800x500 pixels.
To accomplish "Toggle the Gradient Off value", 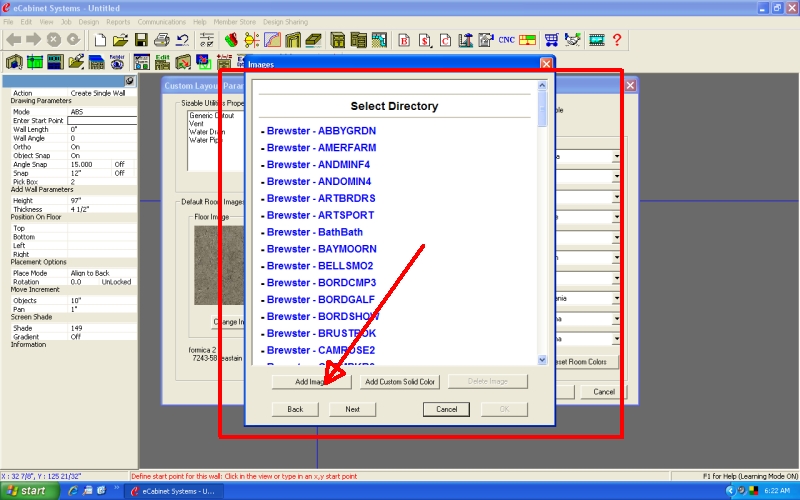I will 76,337.
